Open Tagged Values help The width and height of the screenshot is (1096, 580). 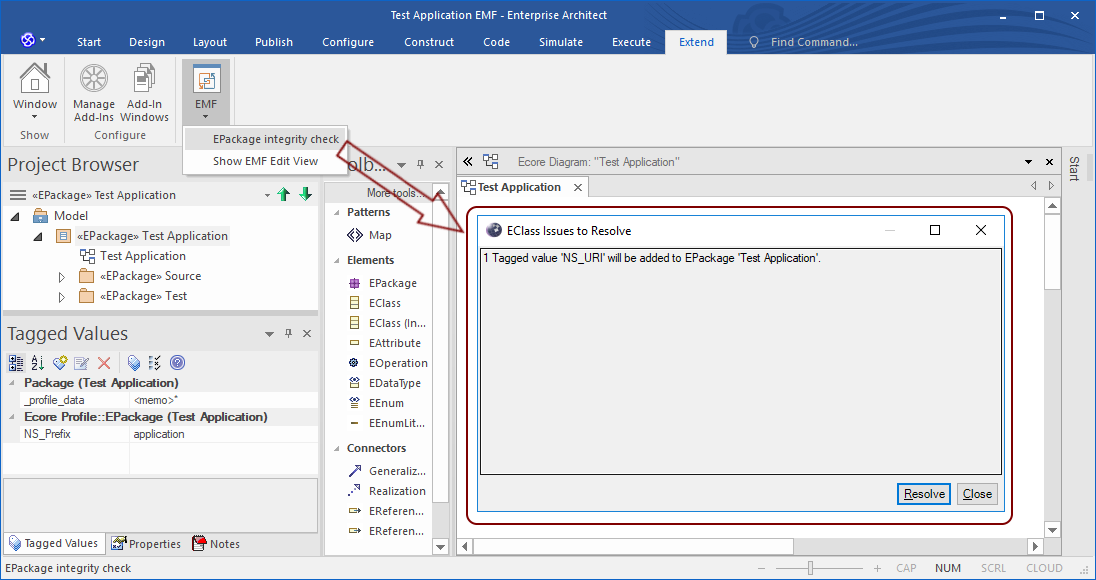[178, 363]
